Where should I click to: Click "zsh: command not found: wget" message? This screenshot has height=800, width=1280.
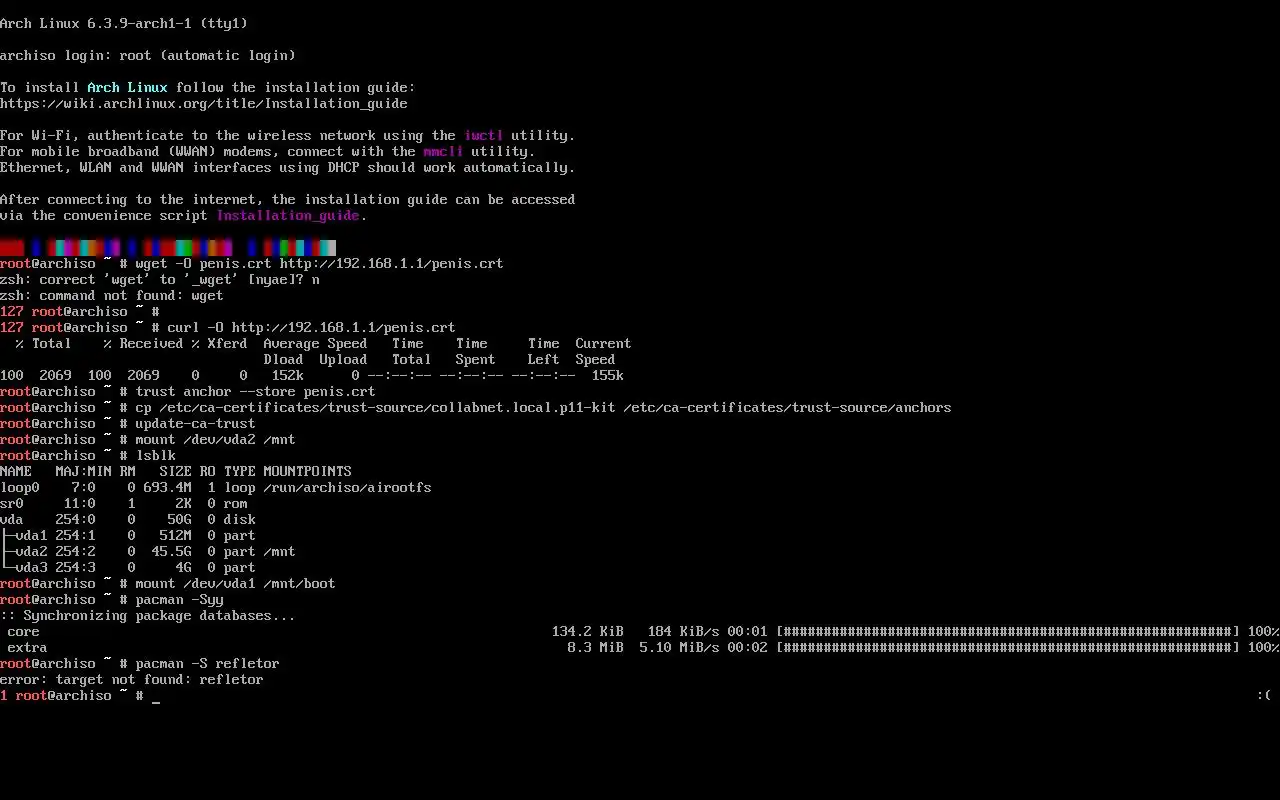tap(112, 295)
